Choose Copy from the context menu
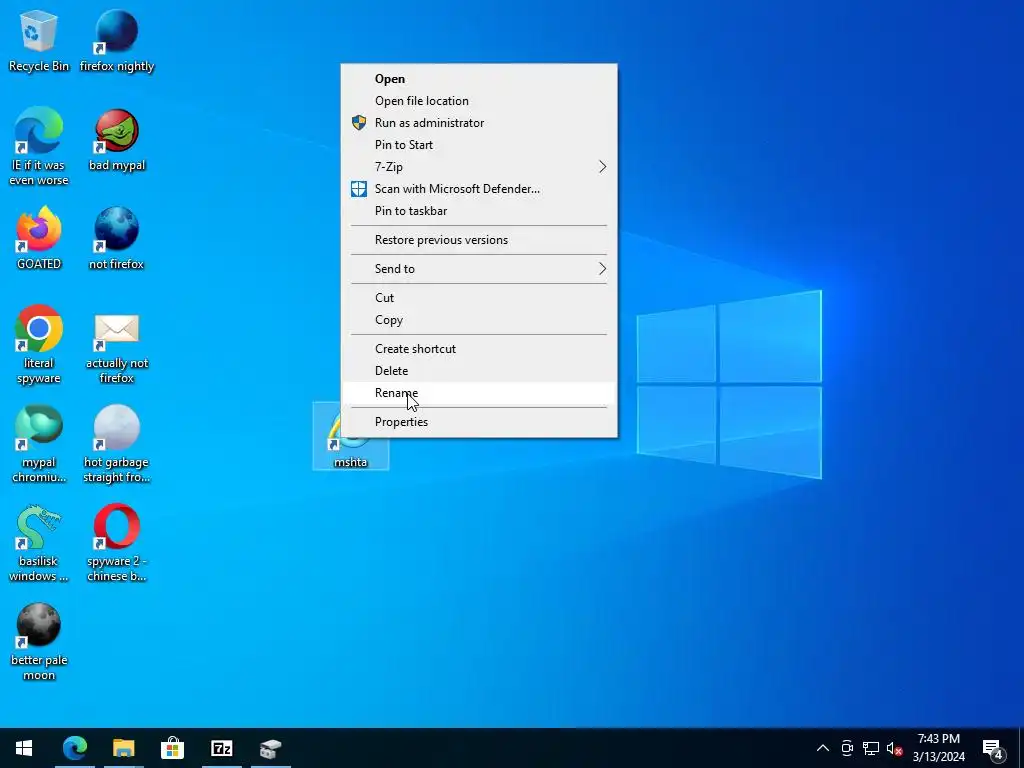 coord(479,320)
